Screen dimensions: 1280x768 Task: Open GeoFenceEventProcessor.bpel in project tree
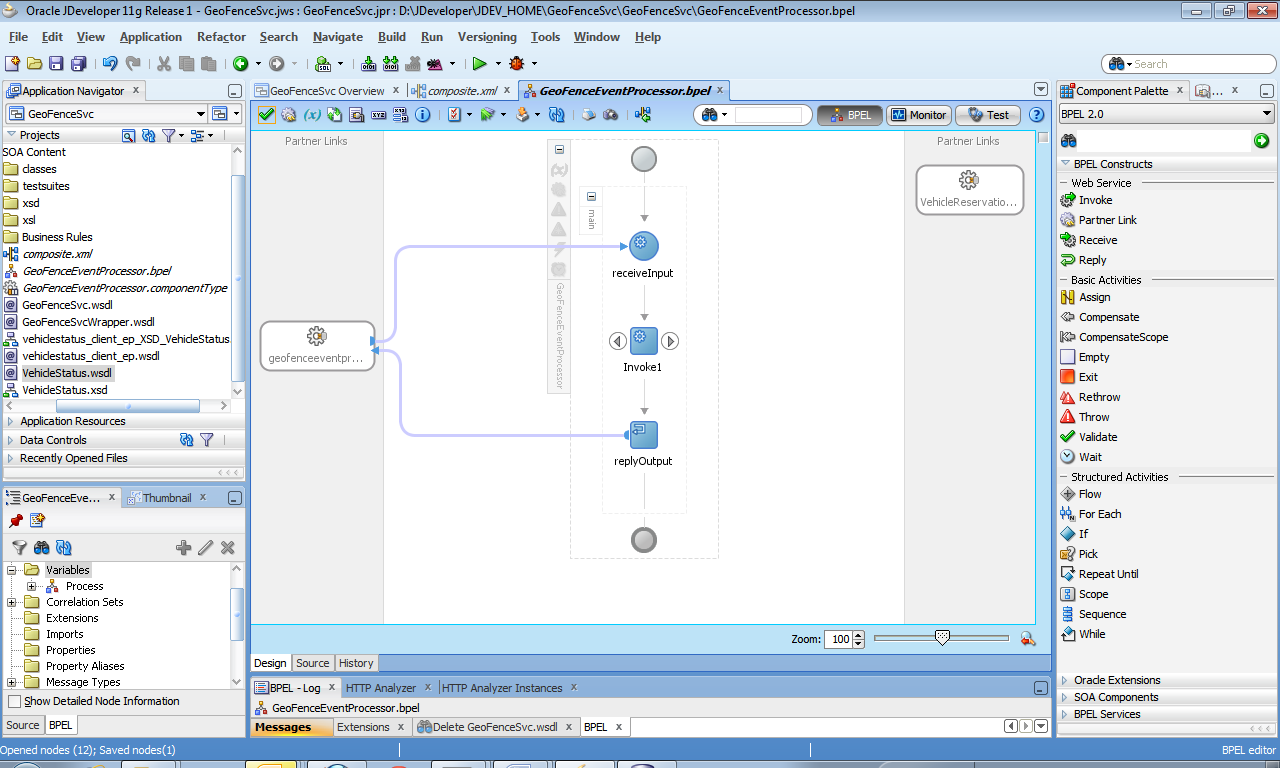pyautogui.click(x=96, y=271)
